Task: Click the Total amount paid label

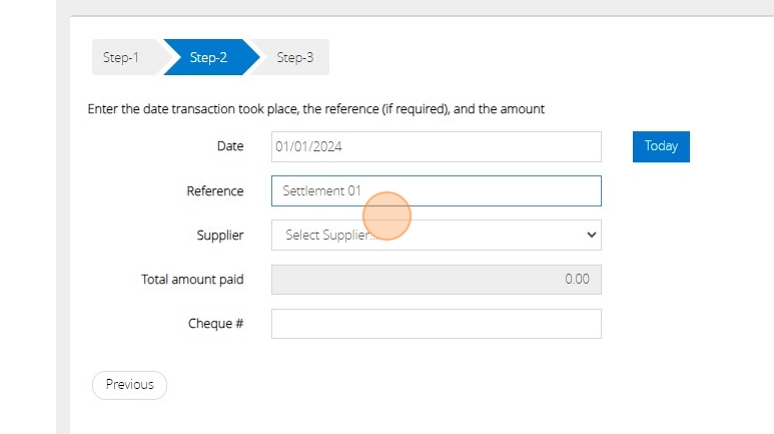Action: pos(192,279)
